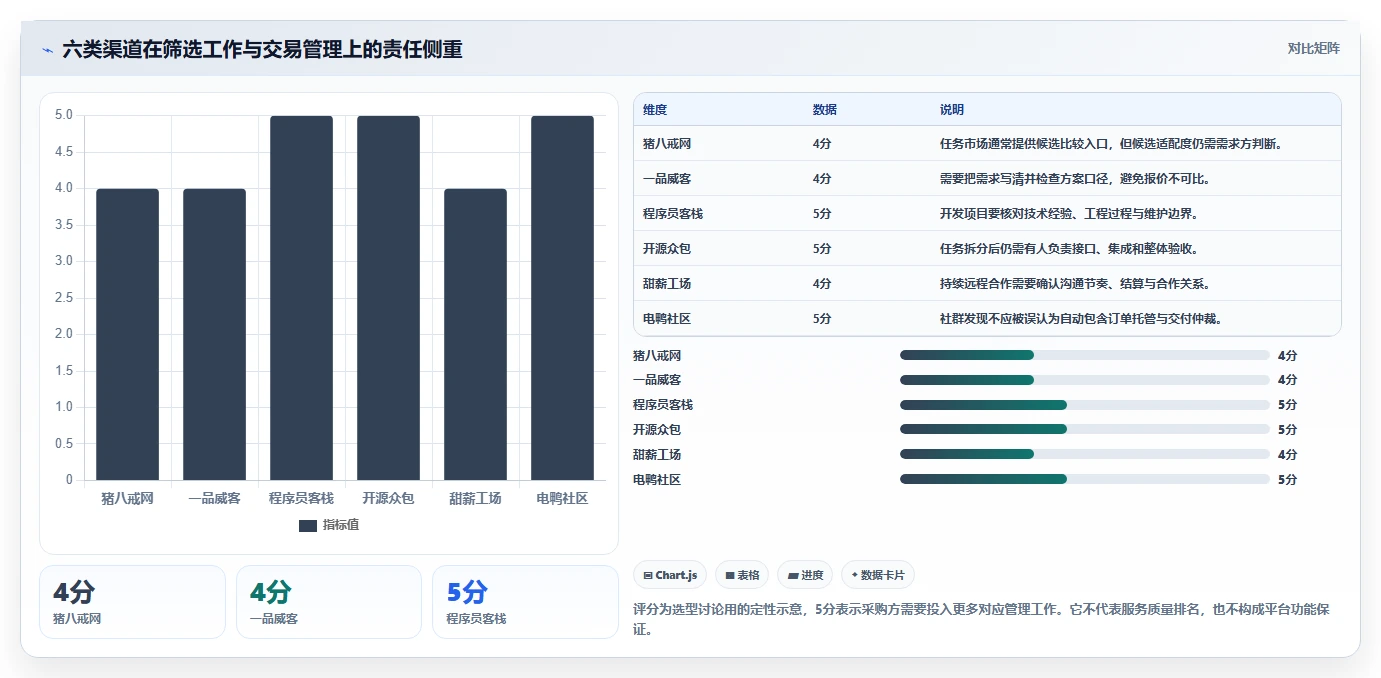Click the 5分 value after 程序员客栈 progress bar

(1287, 405)
